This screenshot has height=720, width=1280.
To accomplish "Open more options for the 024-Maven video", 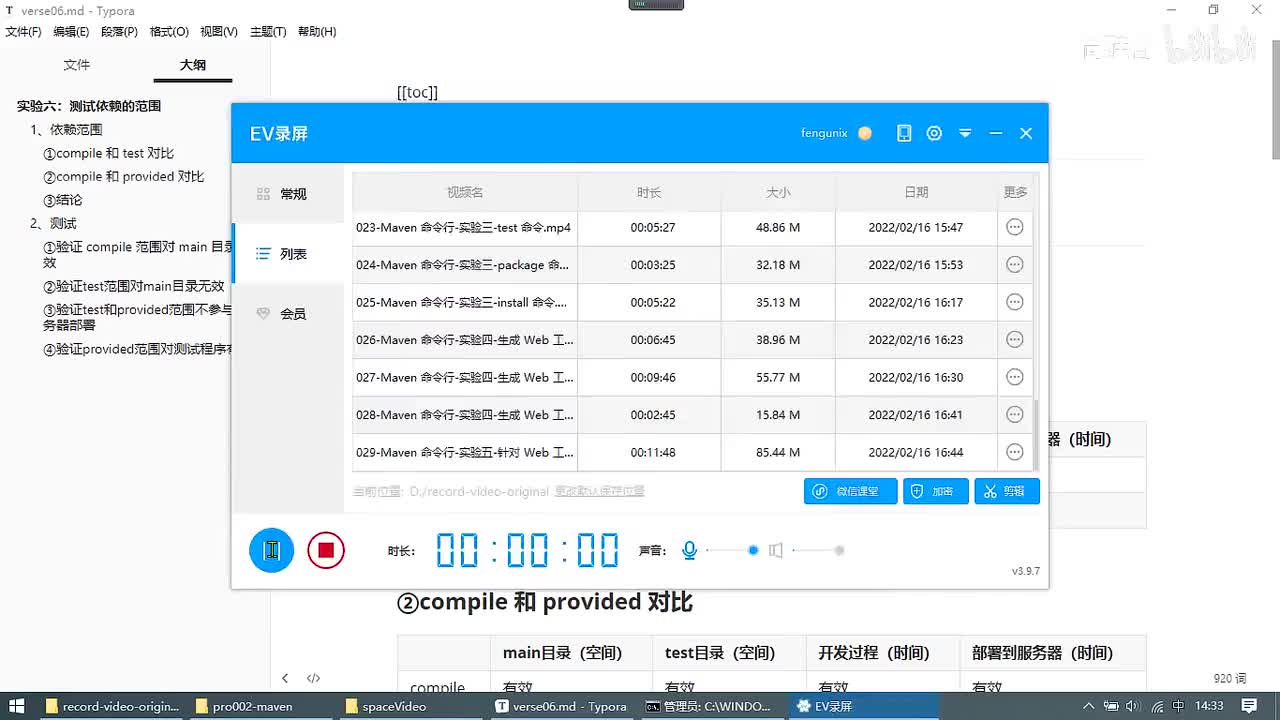I will click(1014, 265).
